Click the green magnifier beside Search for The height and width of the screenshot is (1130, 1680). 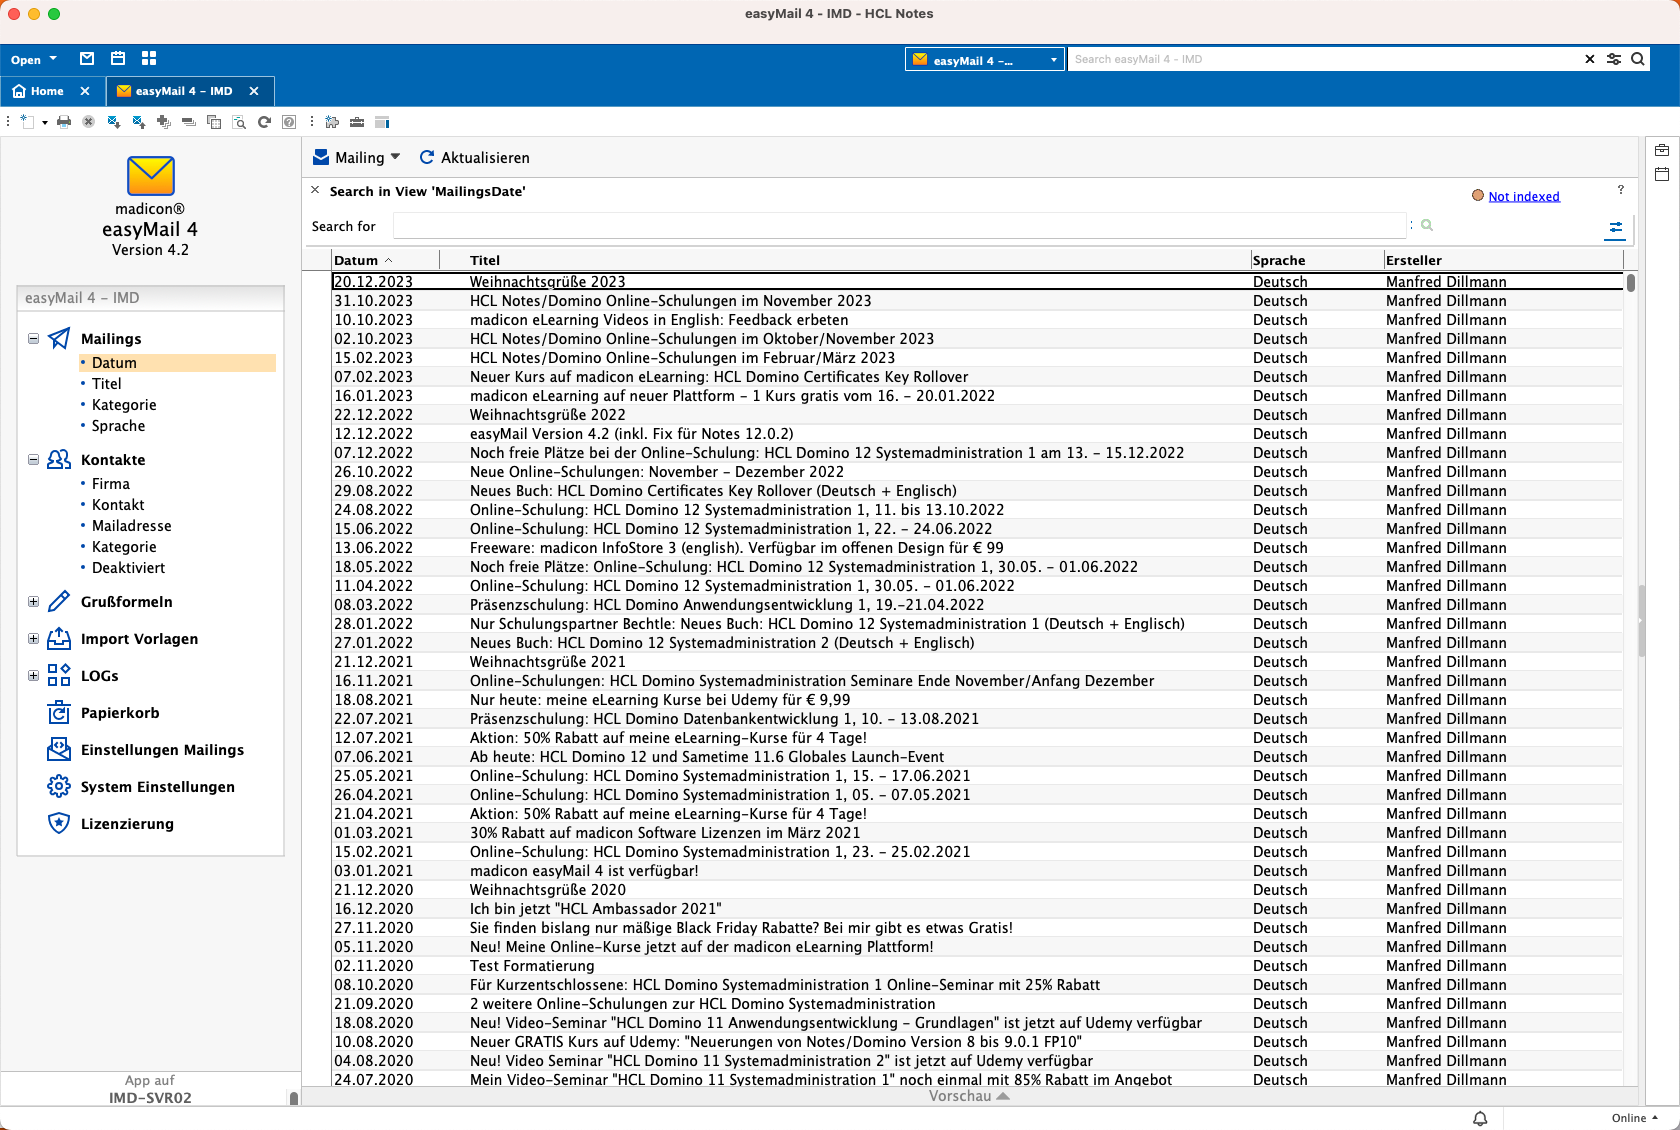pos(1427,225)
